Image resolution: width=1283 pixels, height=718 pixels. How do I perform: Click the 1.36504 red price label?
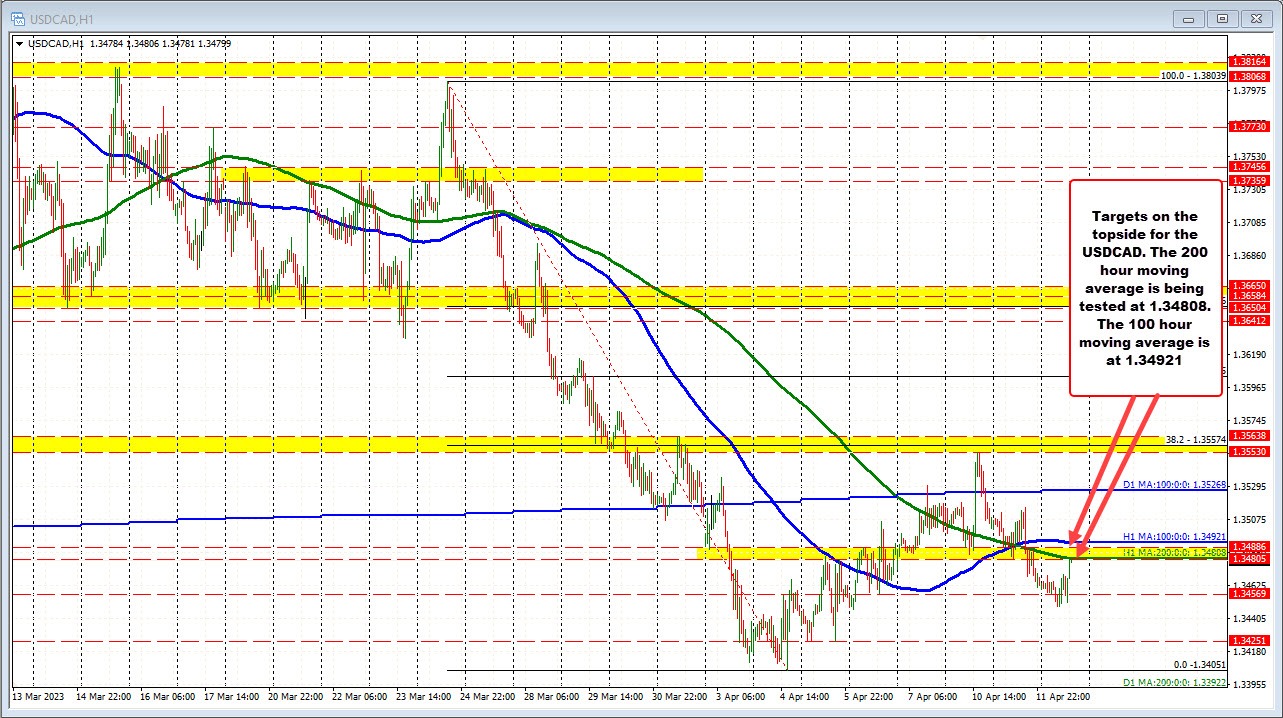tap(1250, 308)
